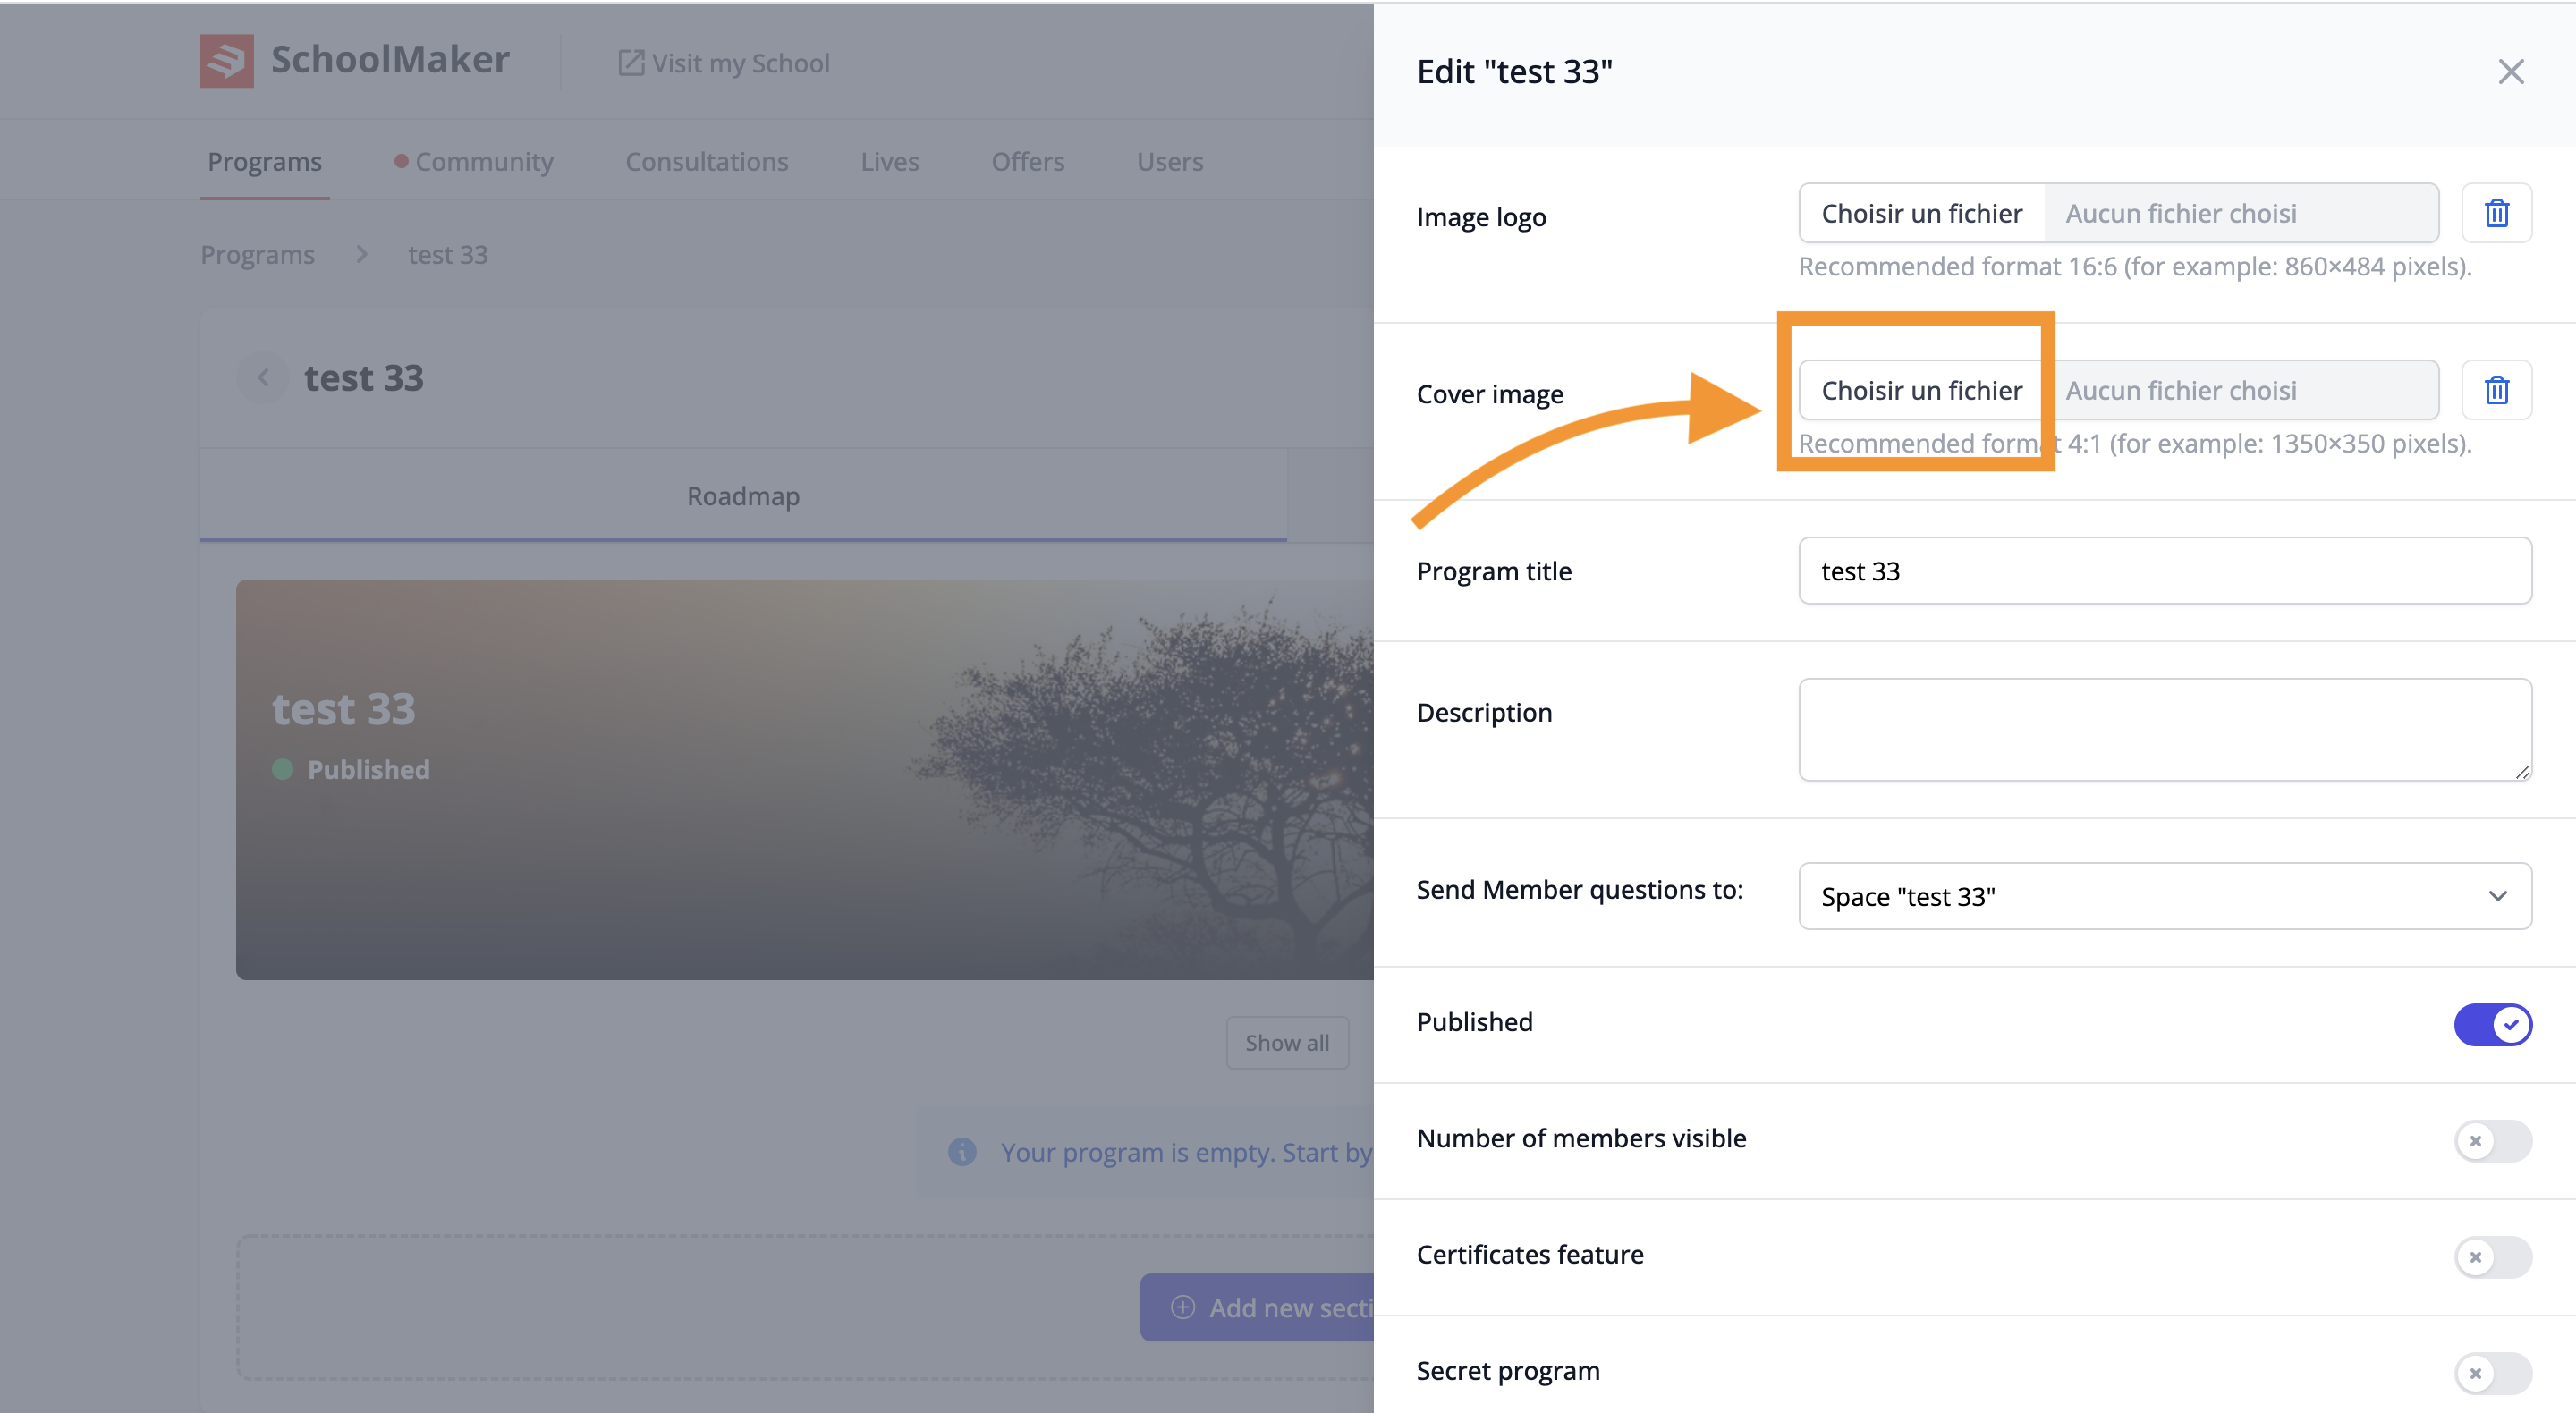Image resolution: width=2576 pixels, height=1413 pixels.
Task: Close the Edit "test 33" panel
Action: [x=2510, y=72]
